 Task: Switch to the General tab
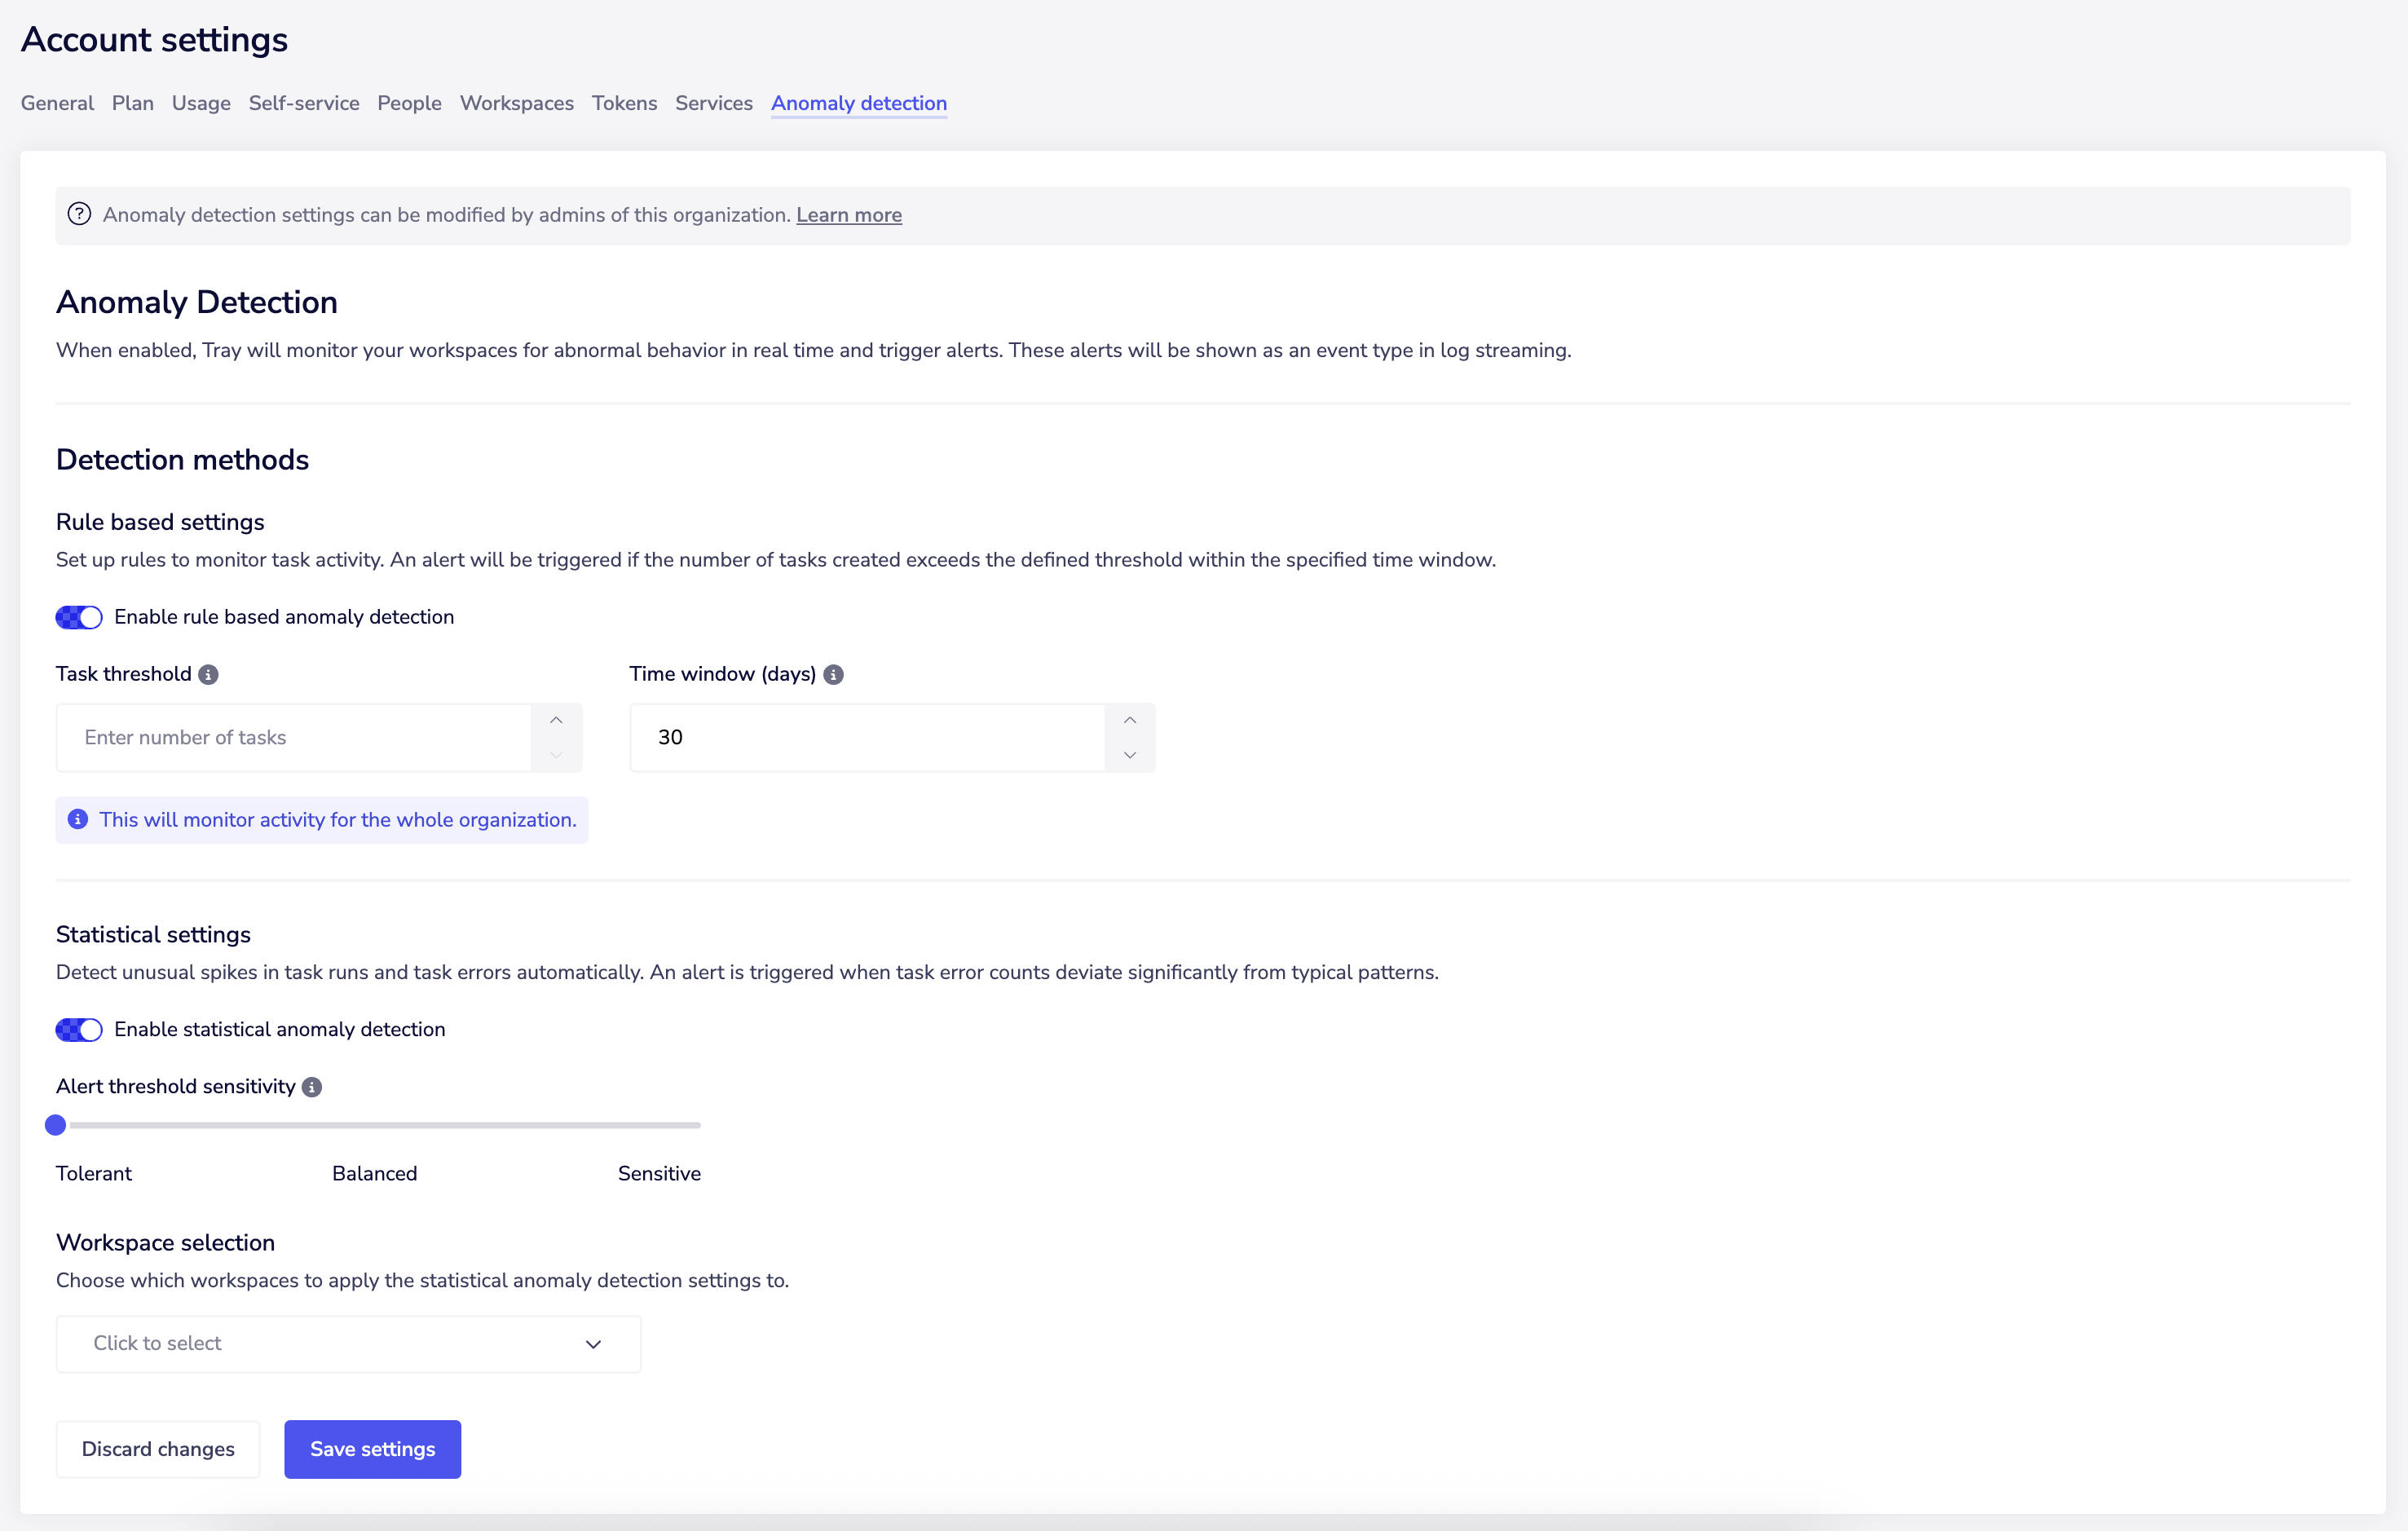[x=56, y=103]
